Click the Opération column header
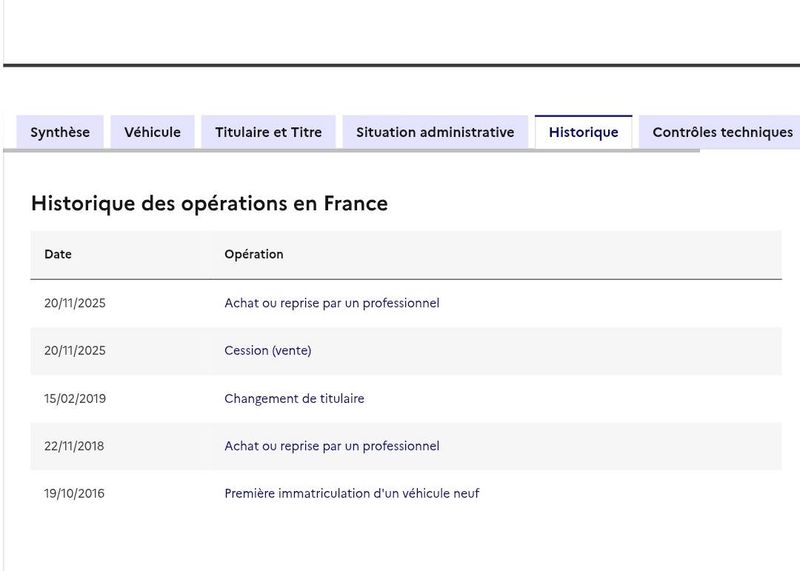Viewport: 800px width, 571px height. [254, 254]
